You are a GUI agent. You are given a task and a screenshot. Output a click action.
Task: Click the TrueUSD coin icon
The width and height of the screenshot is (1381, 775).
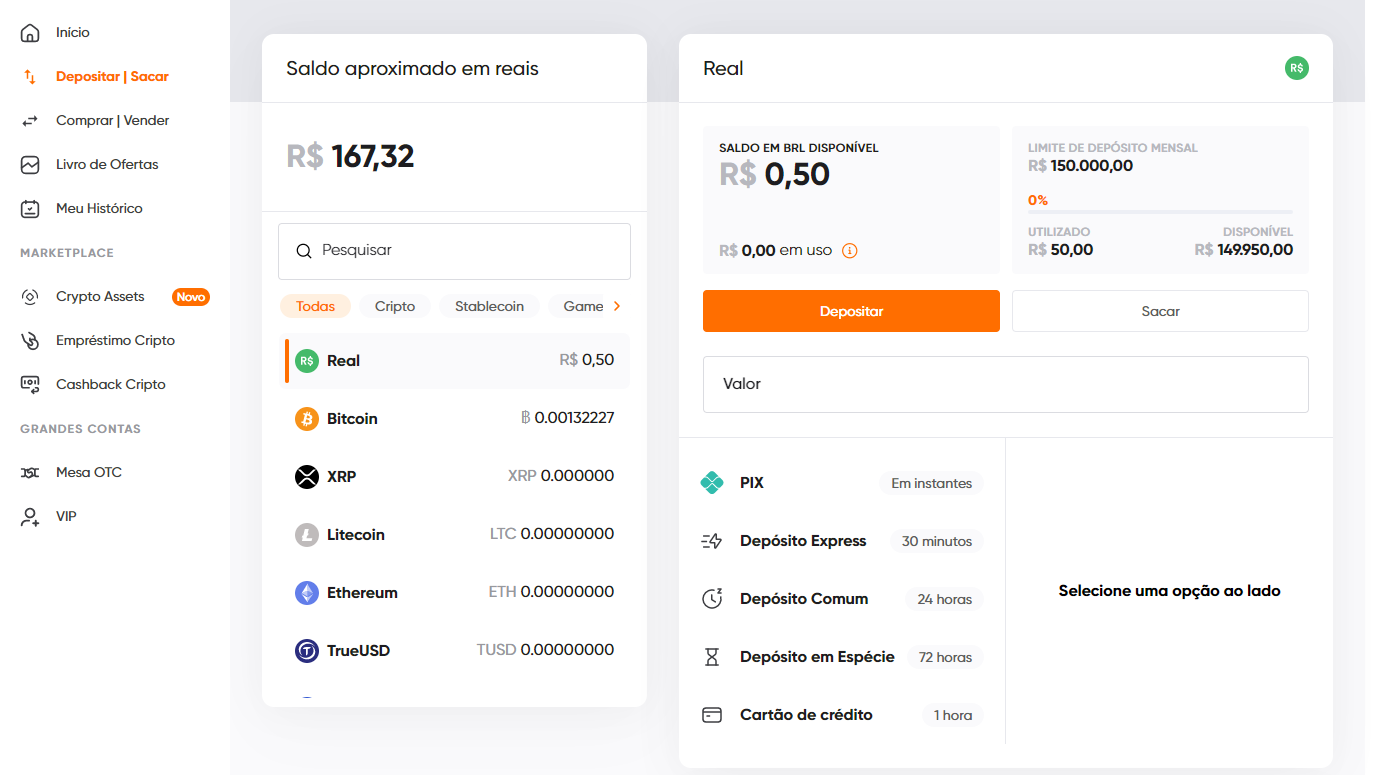click(307, 651)
